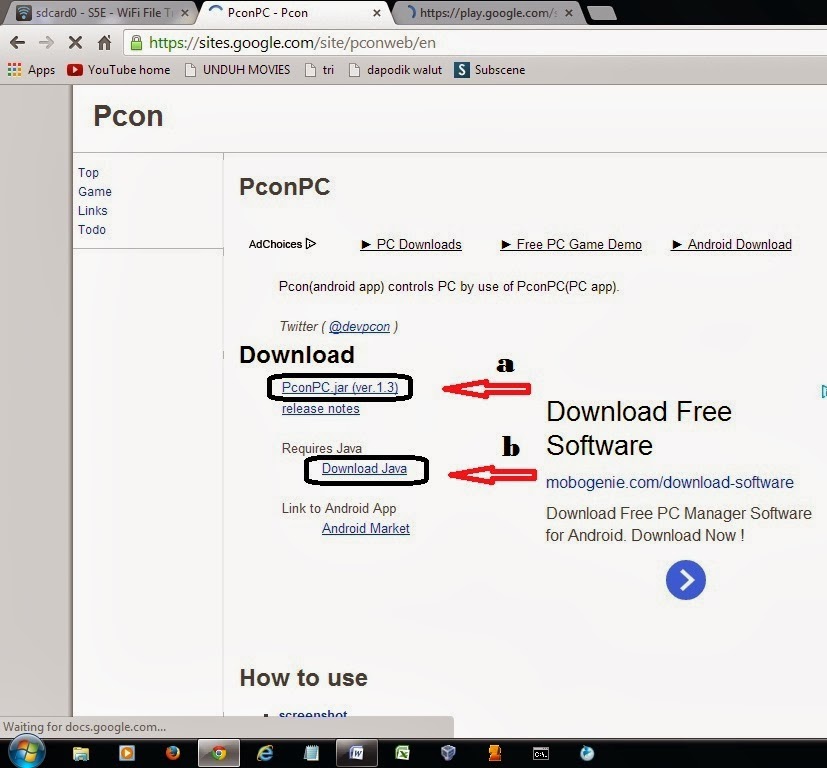Open the Command Prompt taskbar icon

pyautogui.click(x=541, y=754)
